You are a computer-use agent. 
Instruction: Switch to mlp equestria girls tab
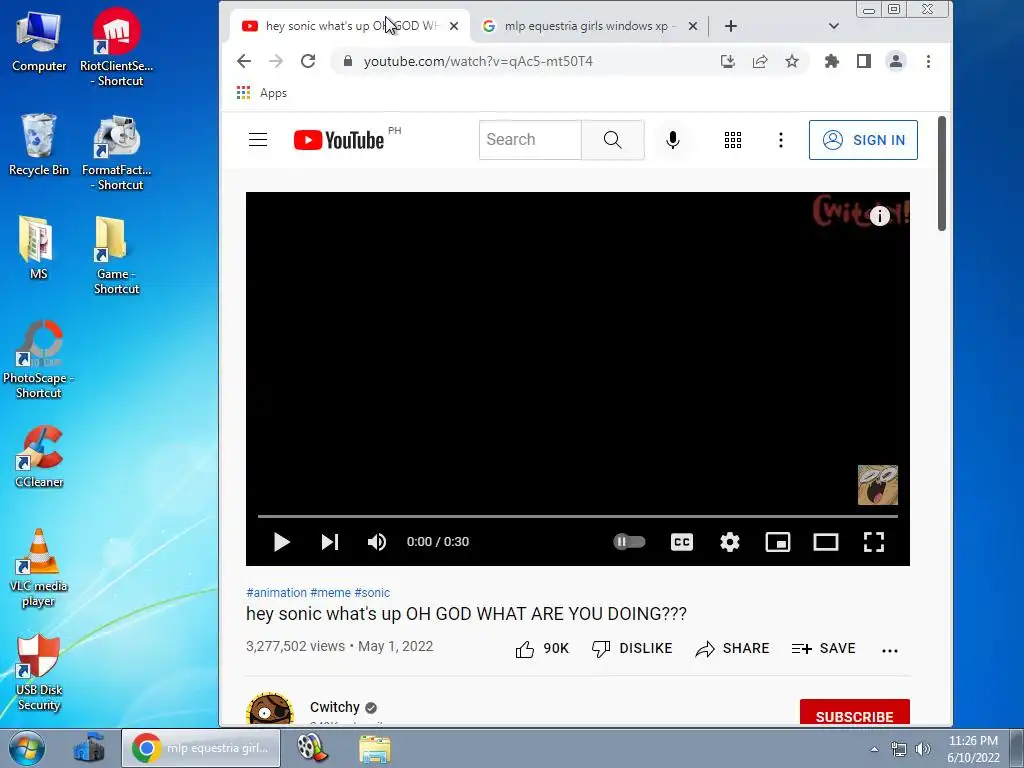point(588,26)
